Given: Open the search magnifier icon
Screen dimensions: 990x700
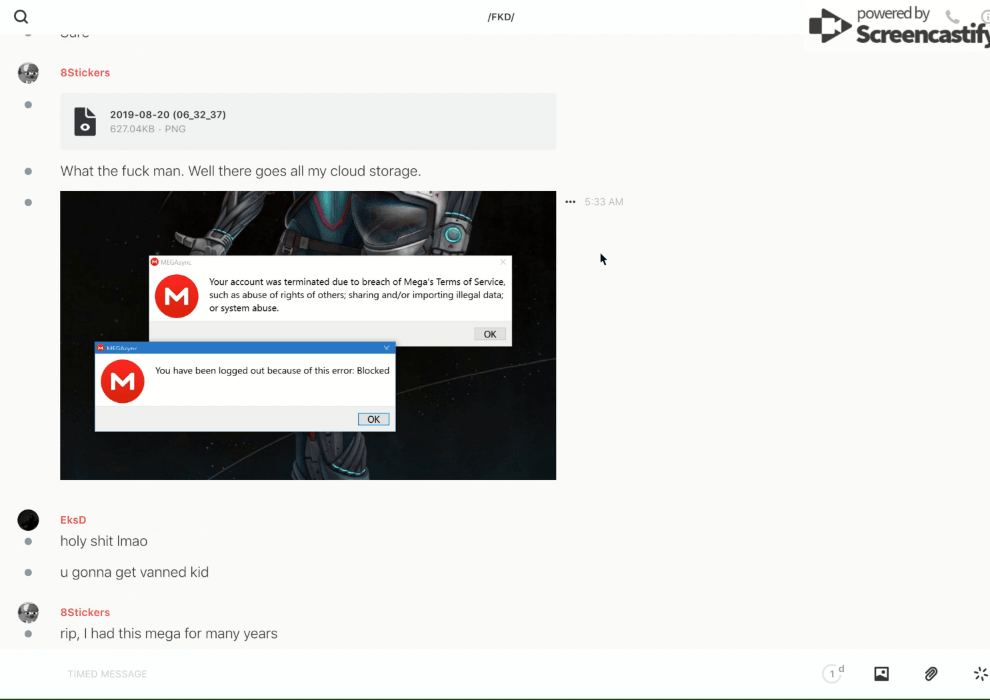Looking at the screenshot, I should pyautogui.click(x=21, y=17).
